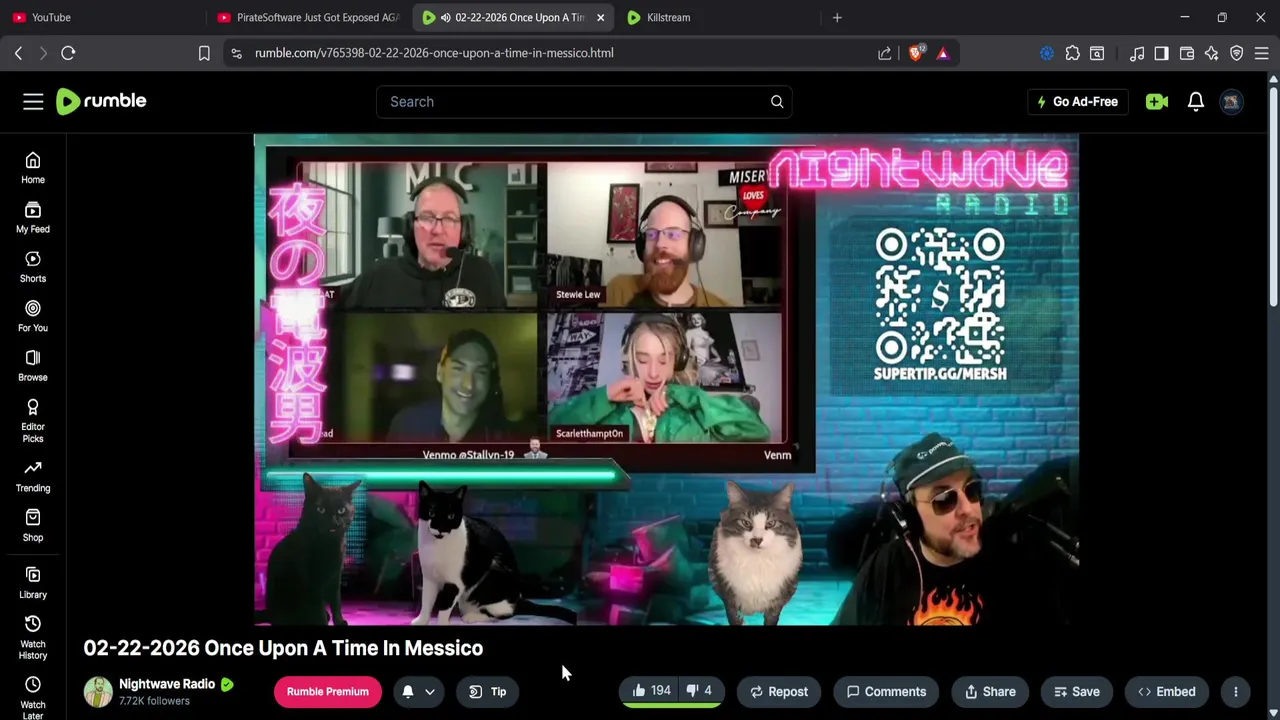Open a new browser tab
Viewport: 1280px width, 720px height.
click(837, 17)
